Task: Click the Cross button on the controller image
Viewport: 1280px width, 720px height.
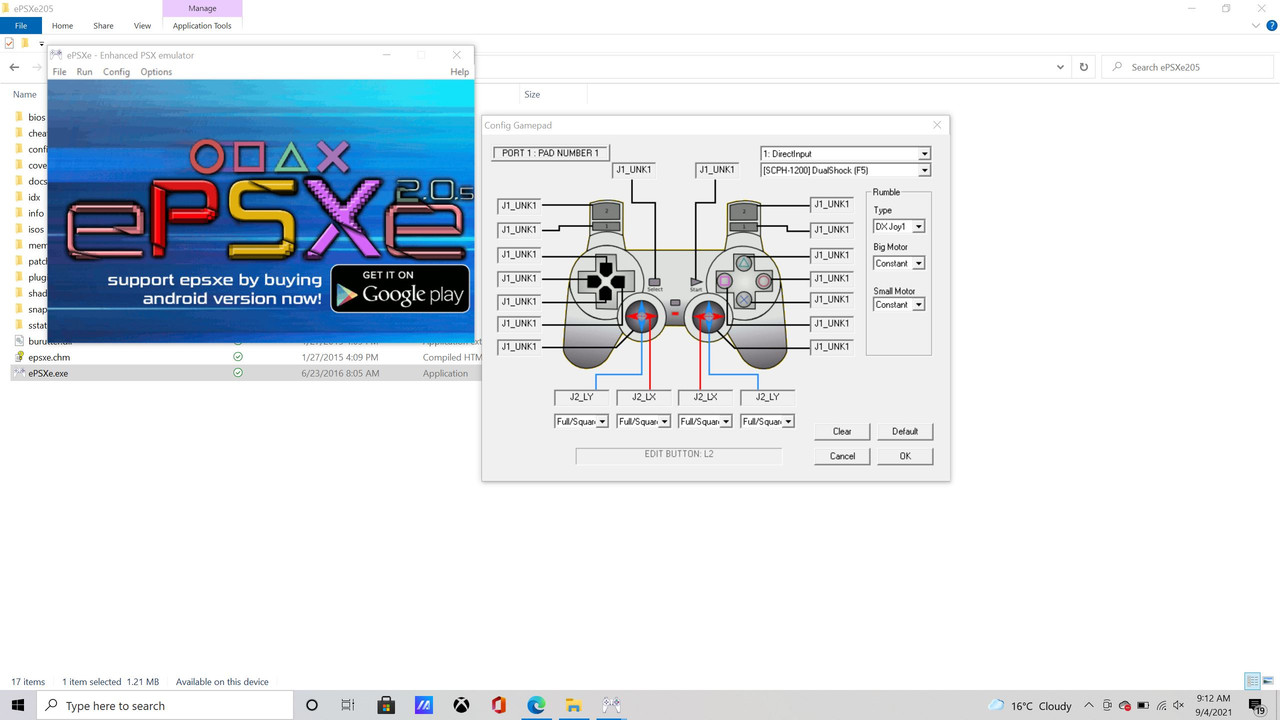Action: 744,299
